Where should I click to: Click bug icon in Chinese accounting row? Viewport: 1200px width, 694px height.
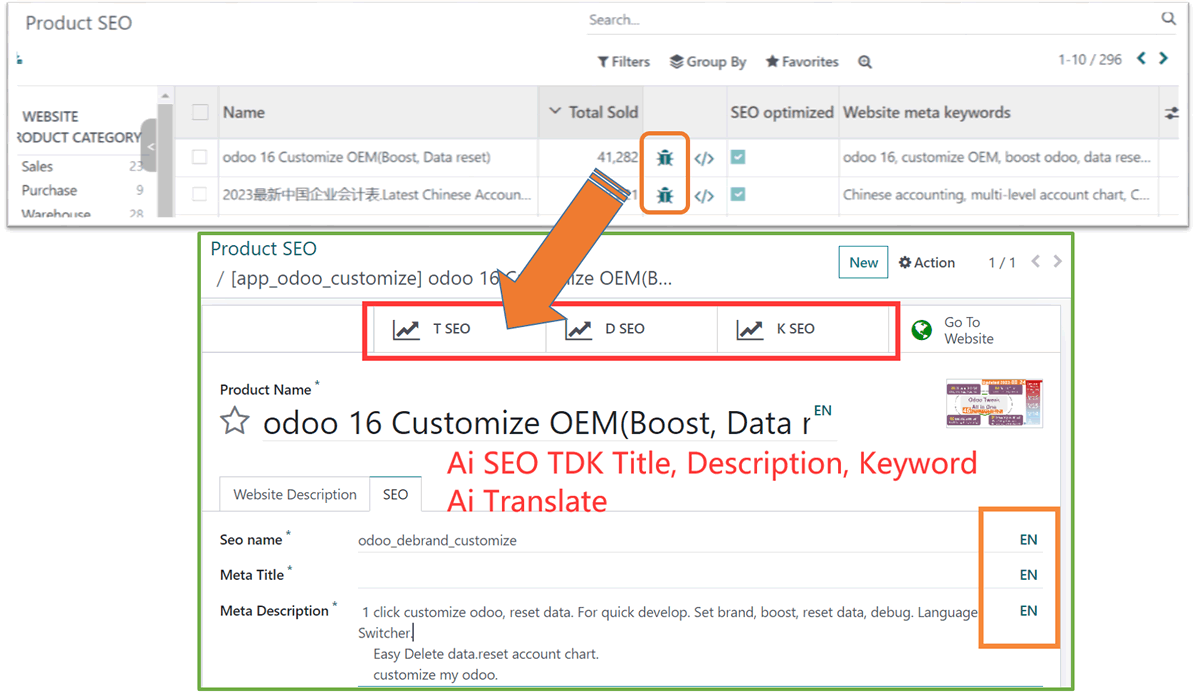665,195
